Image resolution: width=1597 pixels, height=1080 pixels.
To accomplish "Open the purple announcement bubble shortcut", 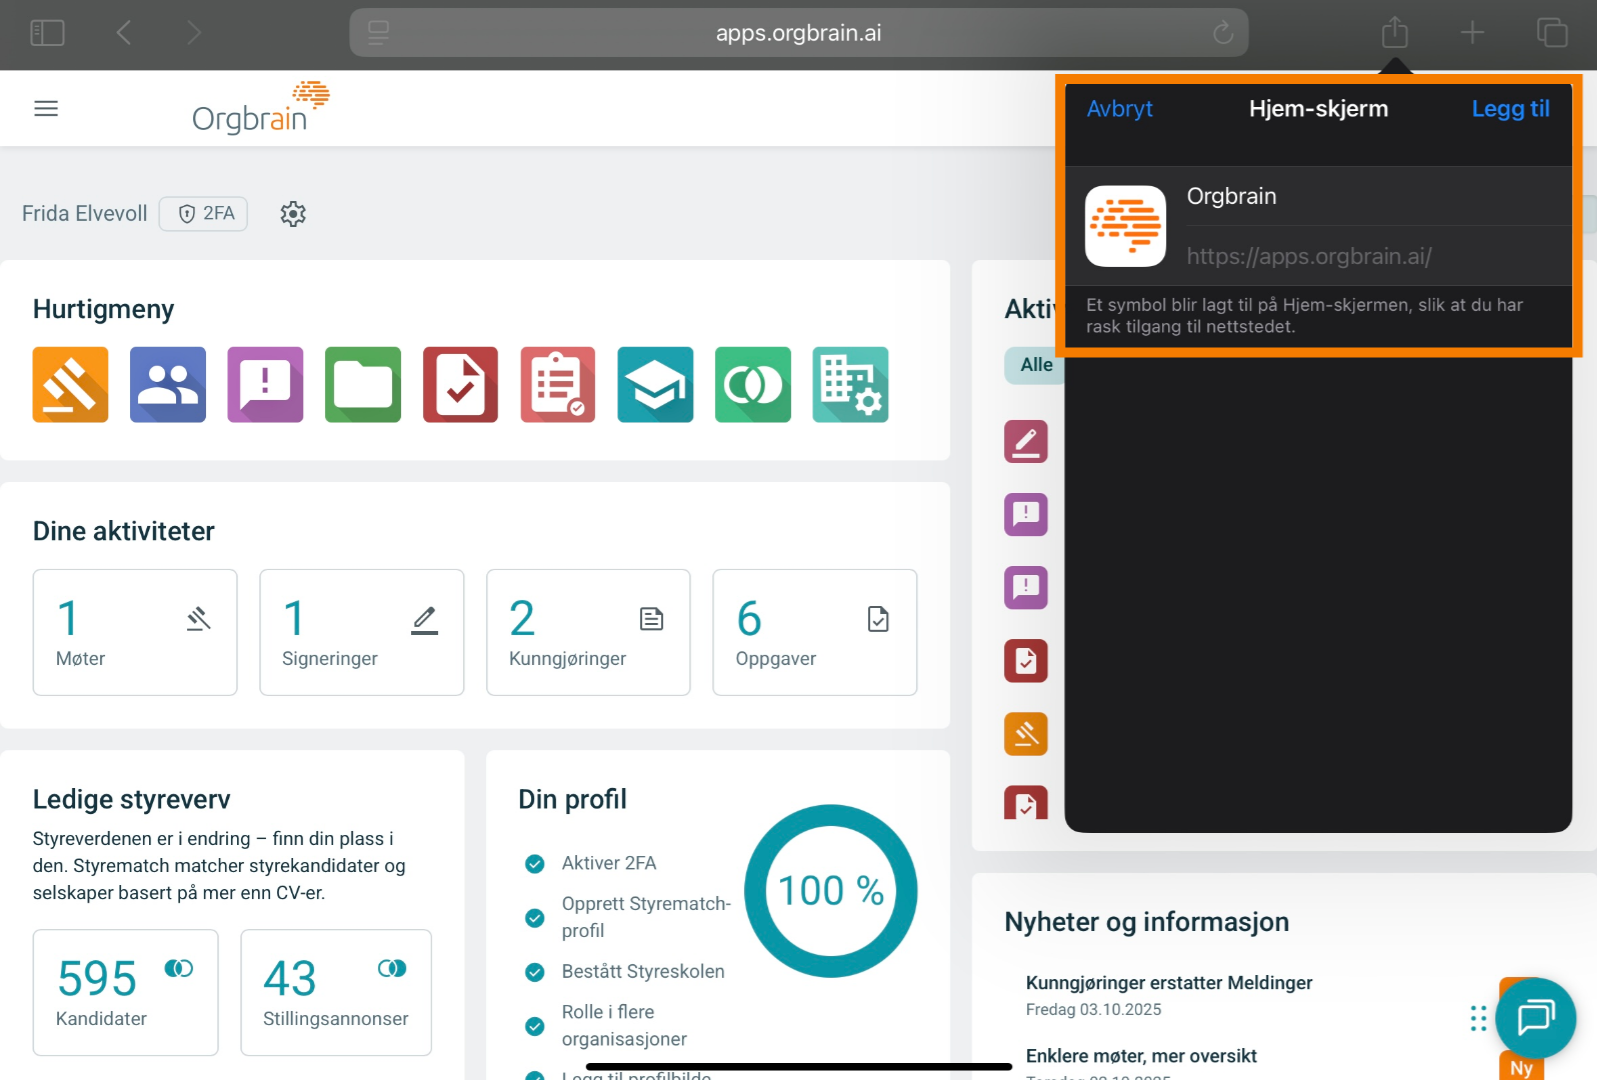I will click(x=265, y=385).
